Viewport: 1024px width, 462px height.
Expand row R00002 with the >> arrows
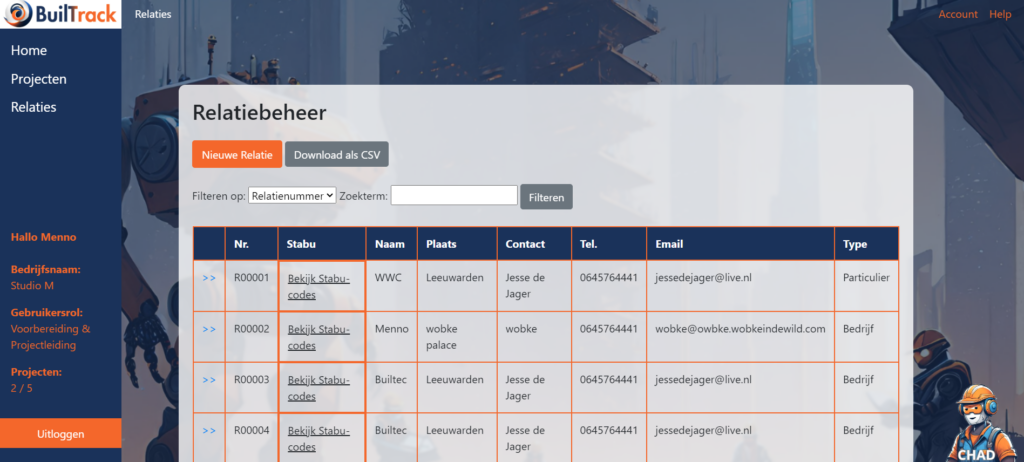pyautogui.click(x=209, y=328)
